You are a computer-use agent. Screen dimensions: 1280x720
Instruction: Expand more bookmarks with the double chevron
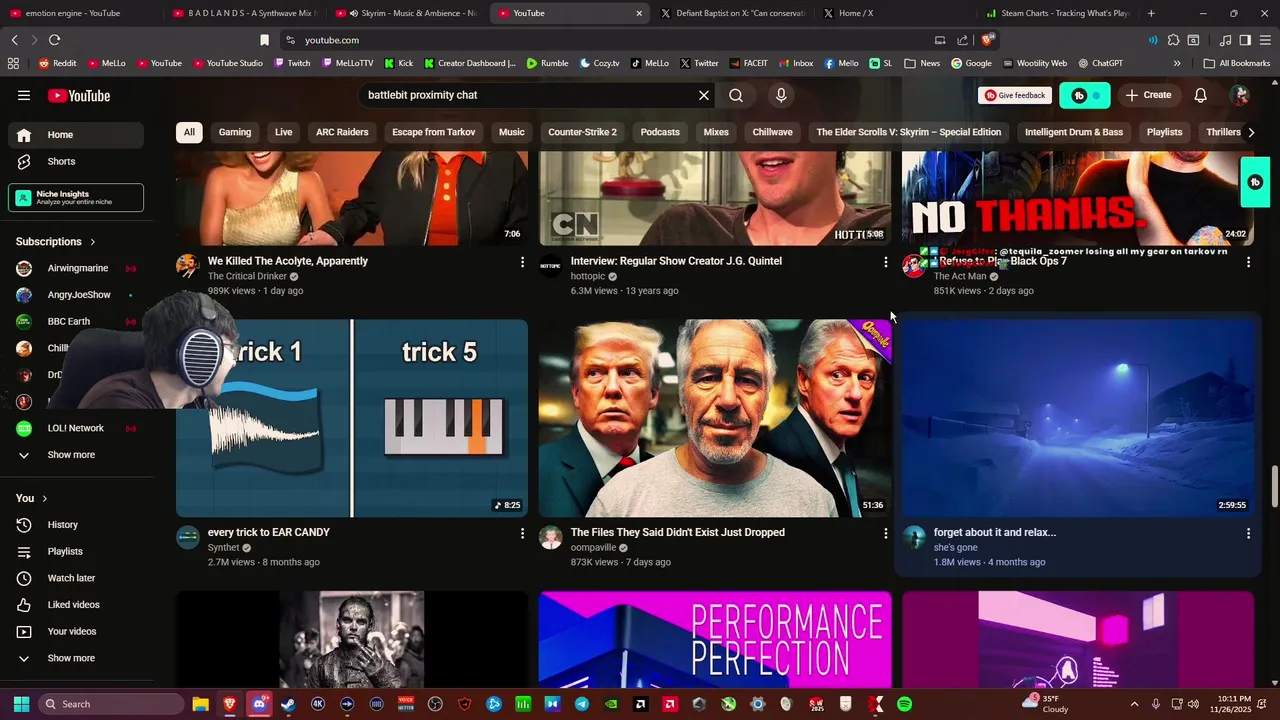(x=1177, y=63)
